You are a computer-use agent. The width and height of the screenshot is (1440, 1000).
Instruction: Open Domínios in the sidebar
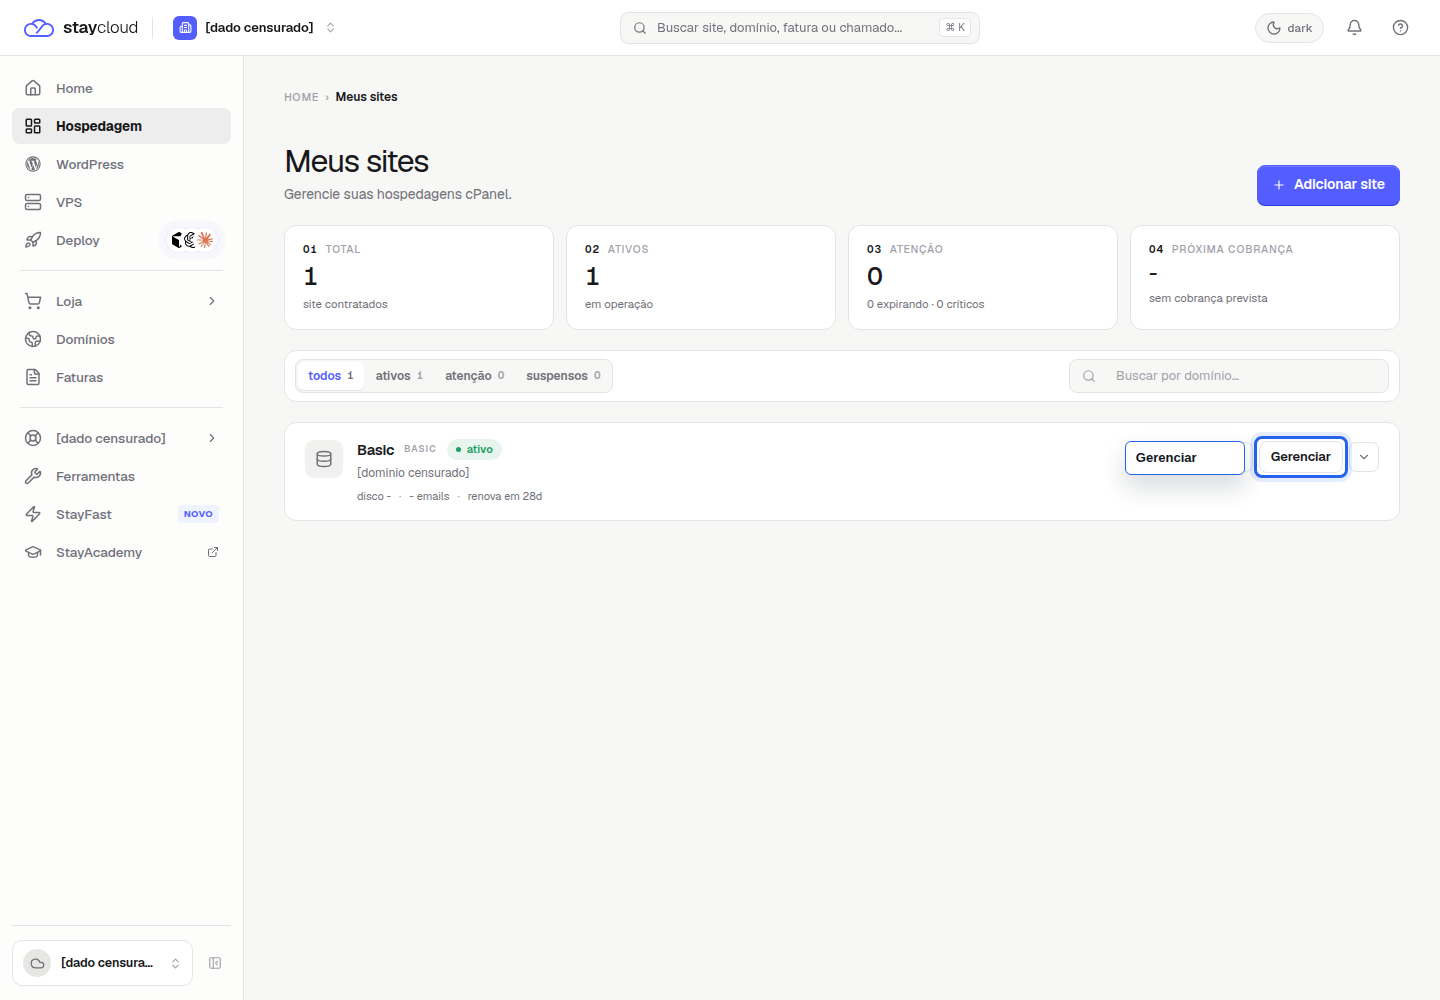pos(121,339)
